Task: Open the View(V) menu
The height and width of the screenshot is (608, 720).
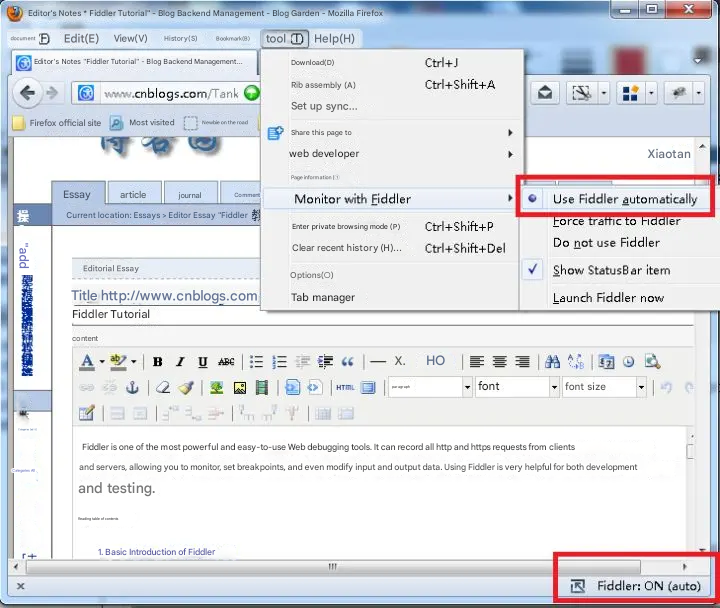Action: click(x=131, y=39)
